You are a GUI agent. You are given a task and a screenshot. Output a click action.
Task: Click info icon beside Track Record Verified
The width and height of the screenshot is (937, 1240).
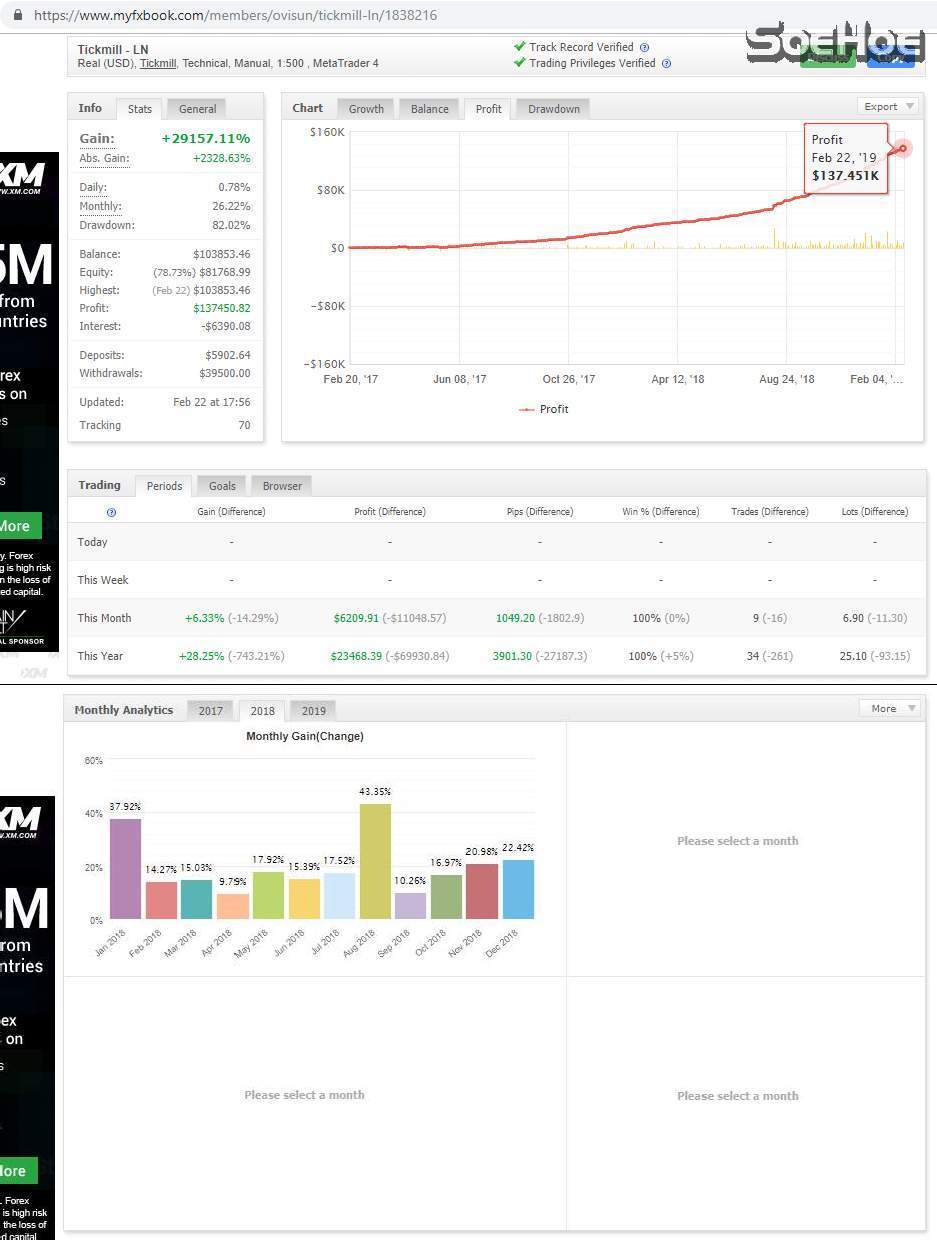coord(644,47)
